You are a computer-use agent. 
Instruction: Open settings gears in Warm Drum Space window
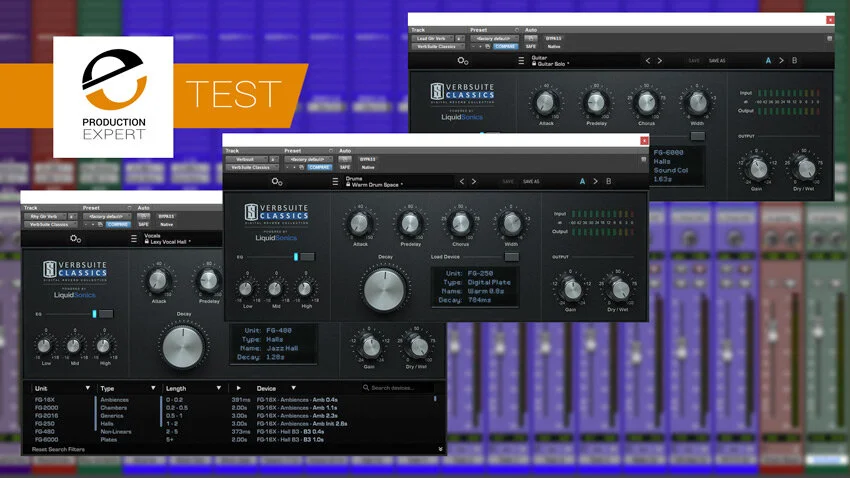(x=277, y=182)
